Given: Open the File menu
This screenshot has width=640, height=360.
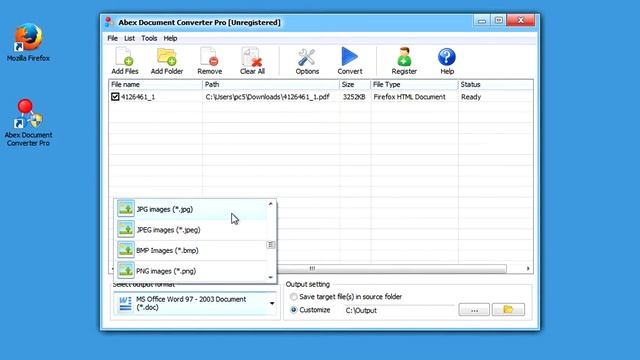Looking at the screenshot, I should 112,38.
